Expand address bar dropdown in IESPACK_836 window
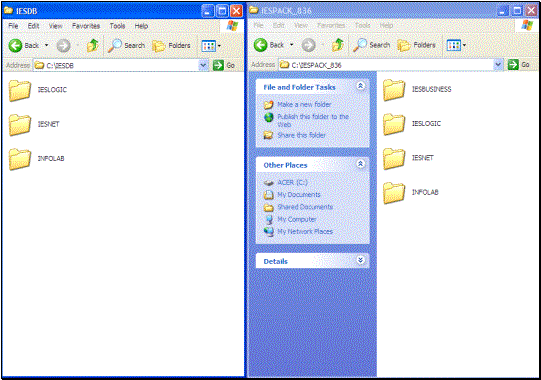 pos(498,65)
